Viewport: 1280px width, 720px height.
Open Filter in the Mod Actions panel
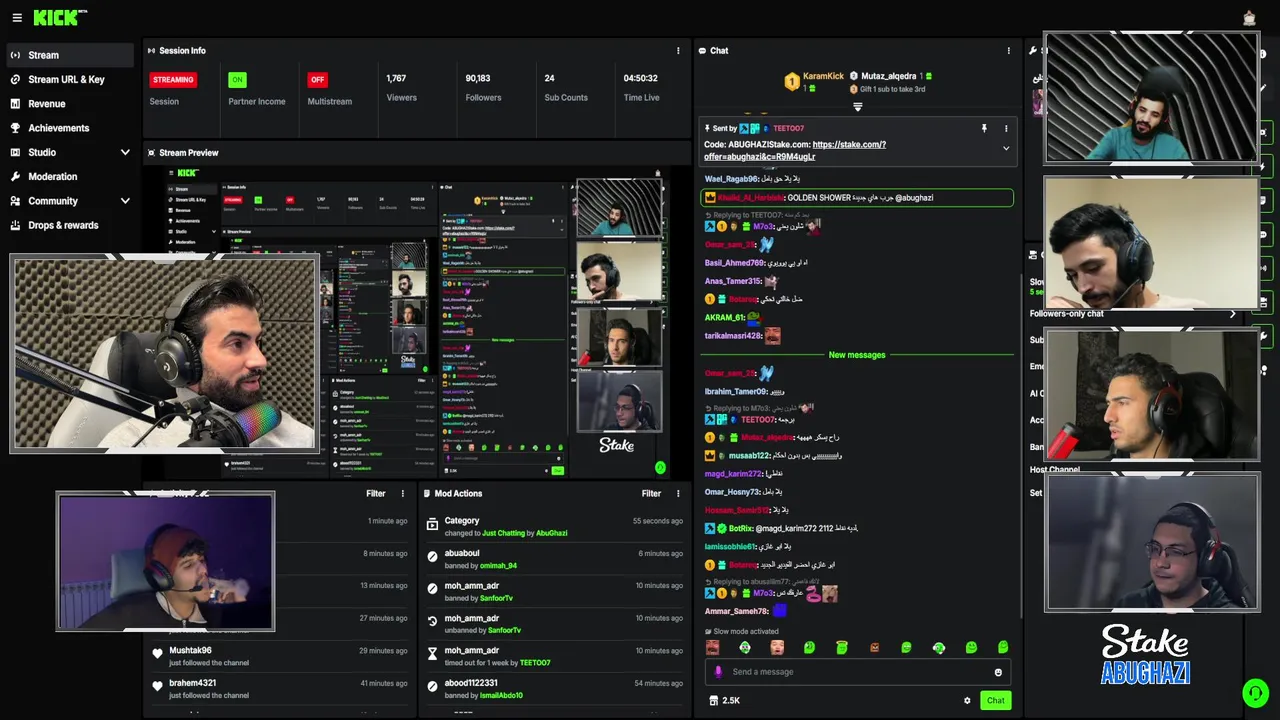tap(651, 493)
